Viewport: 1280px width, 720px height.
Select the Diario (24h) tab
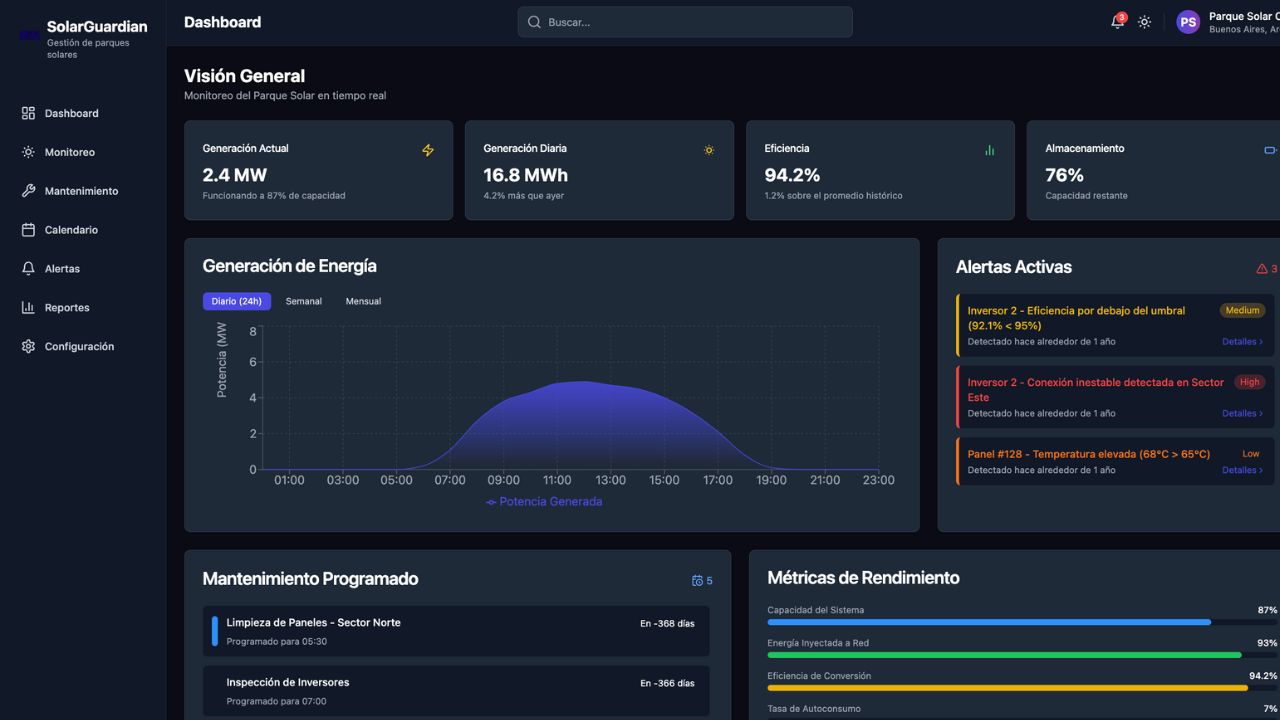(237, 301)
